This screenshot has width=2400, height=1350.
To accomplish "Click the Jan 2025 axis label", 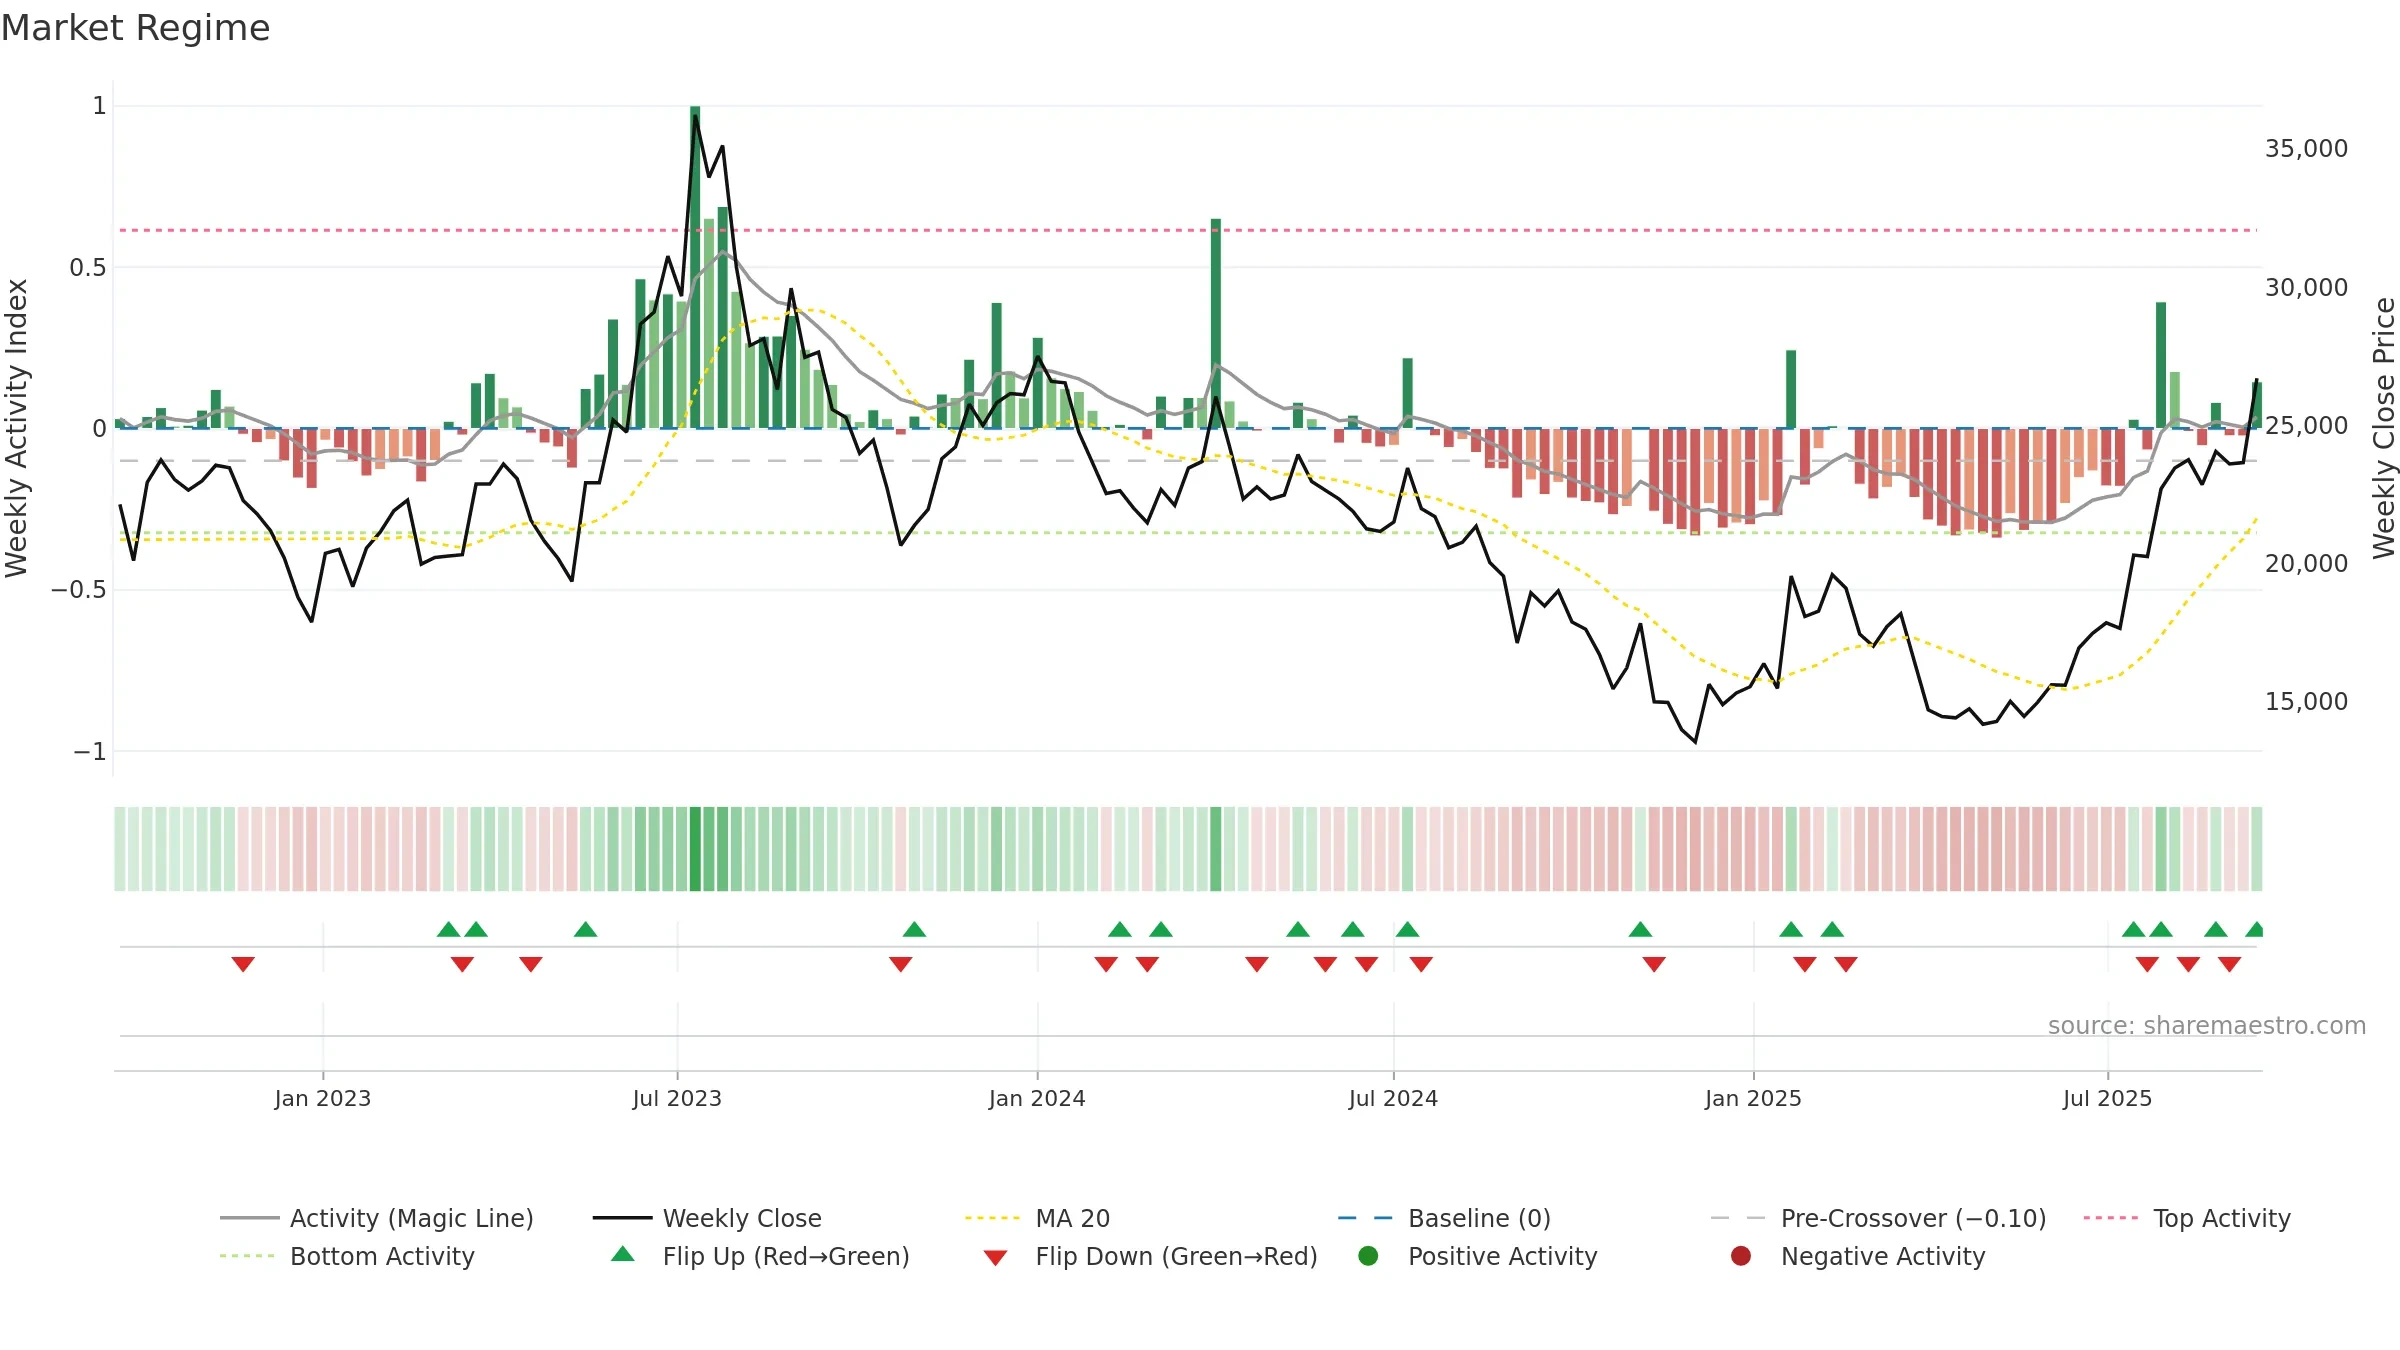I will tap(1753, 1098).
